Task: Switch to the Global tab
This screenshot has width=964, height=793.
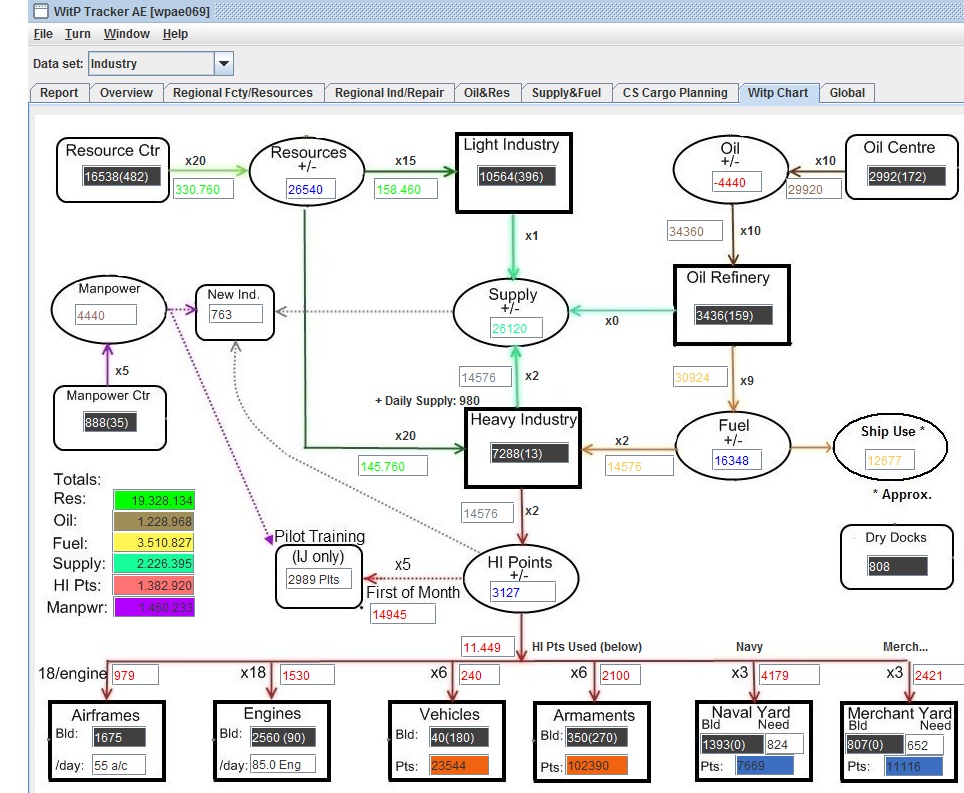Action: 847,93
